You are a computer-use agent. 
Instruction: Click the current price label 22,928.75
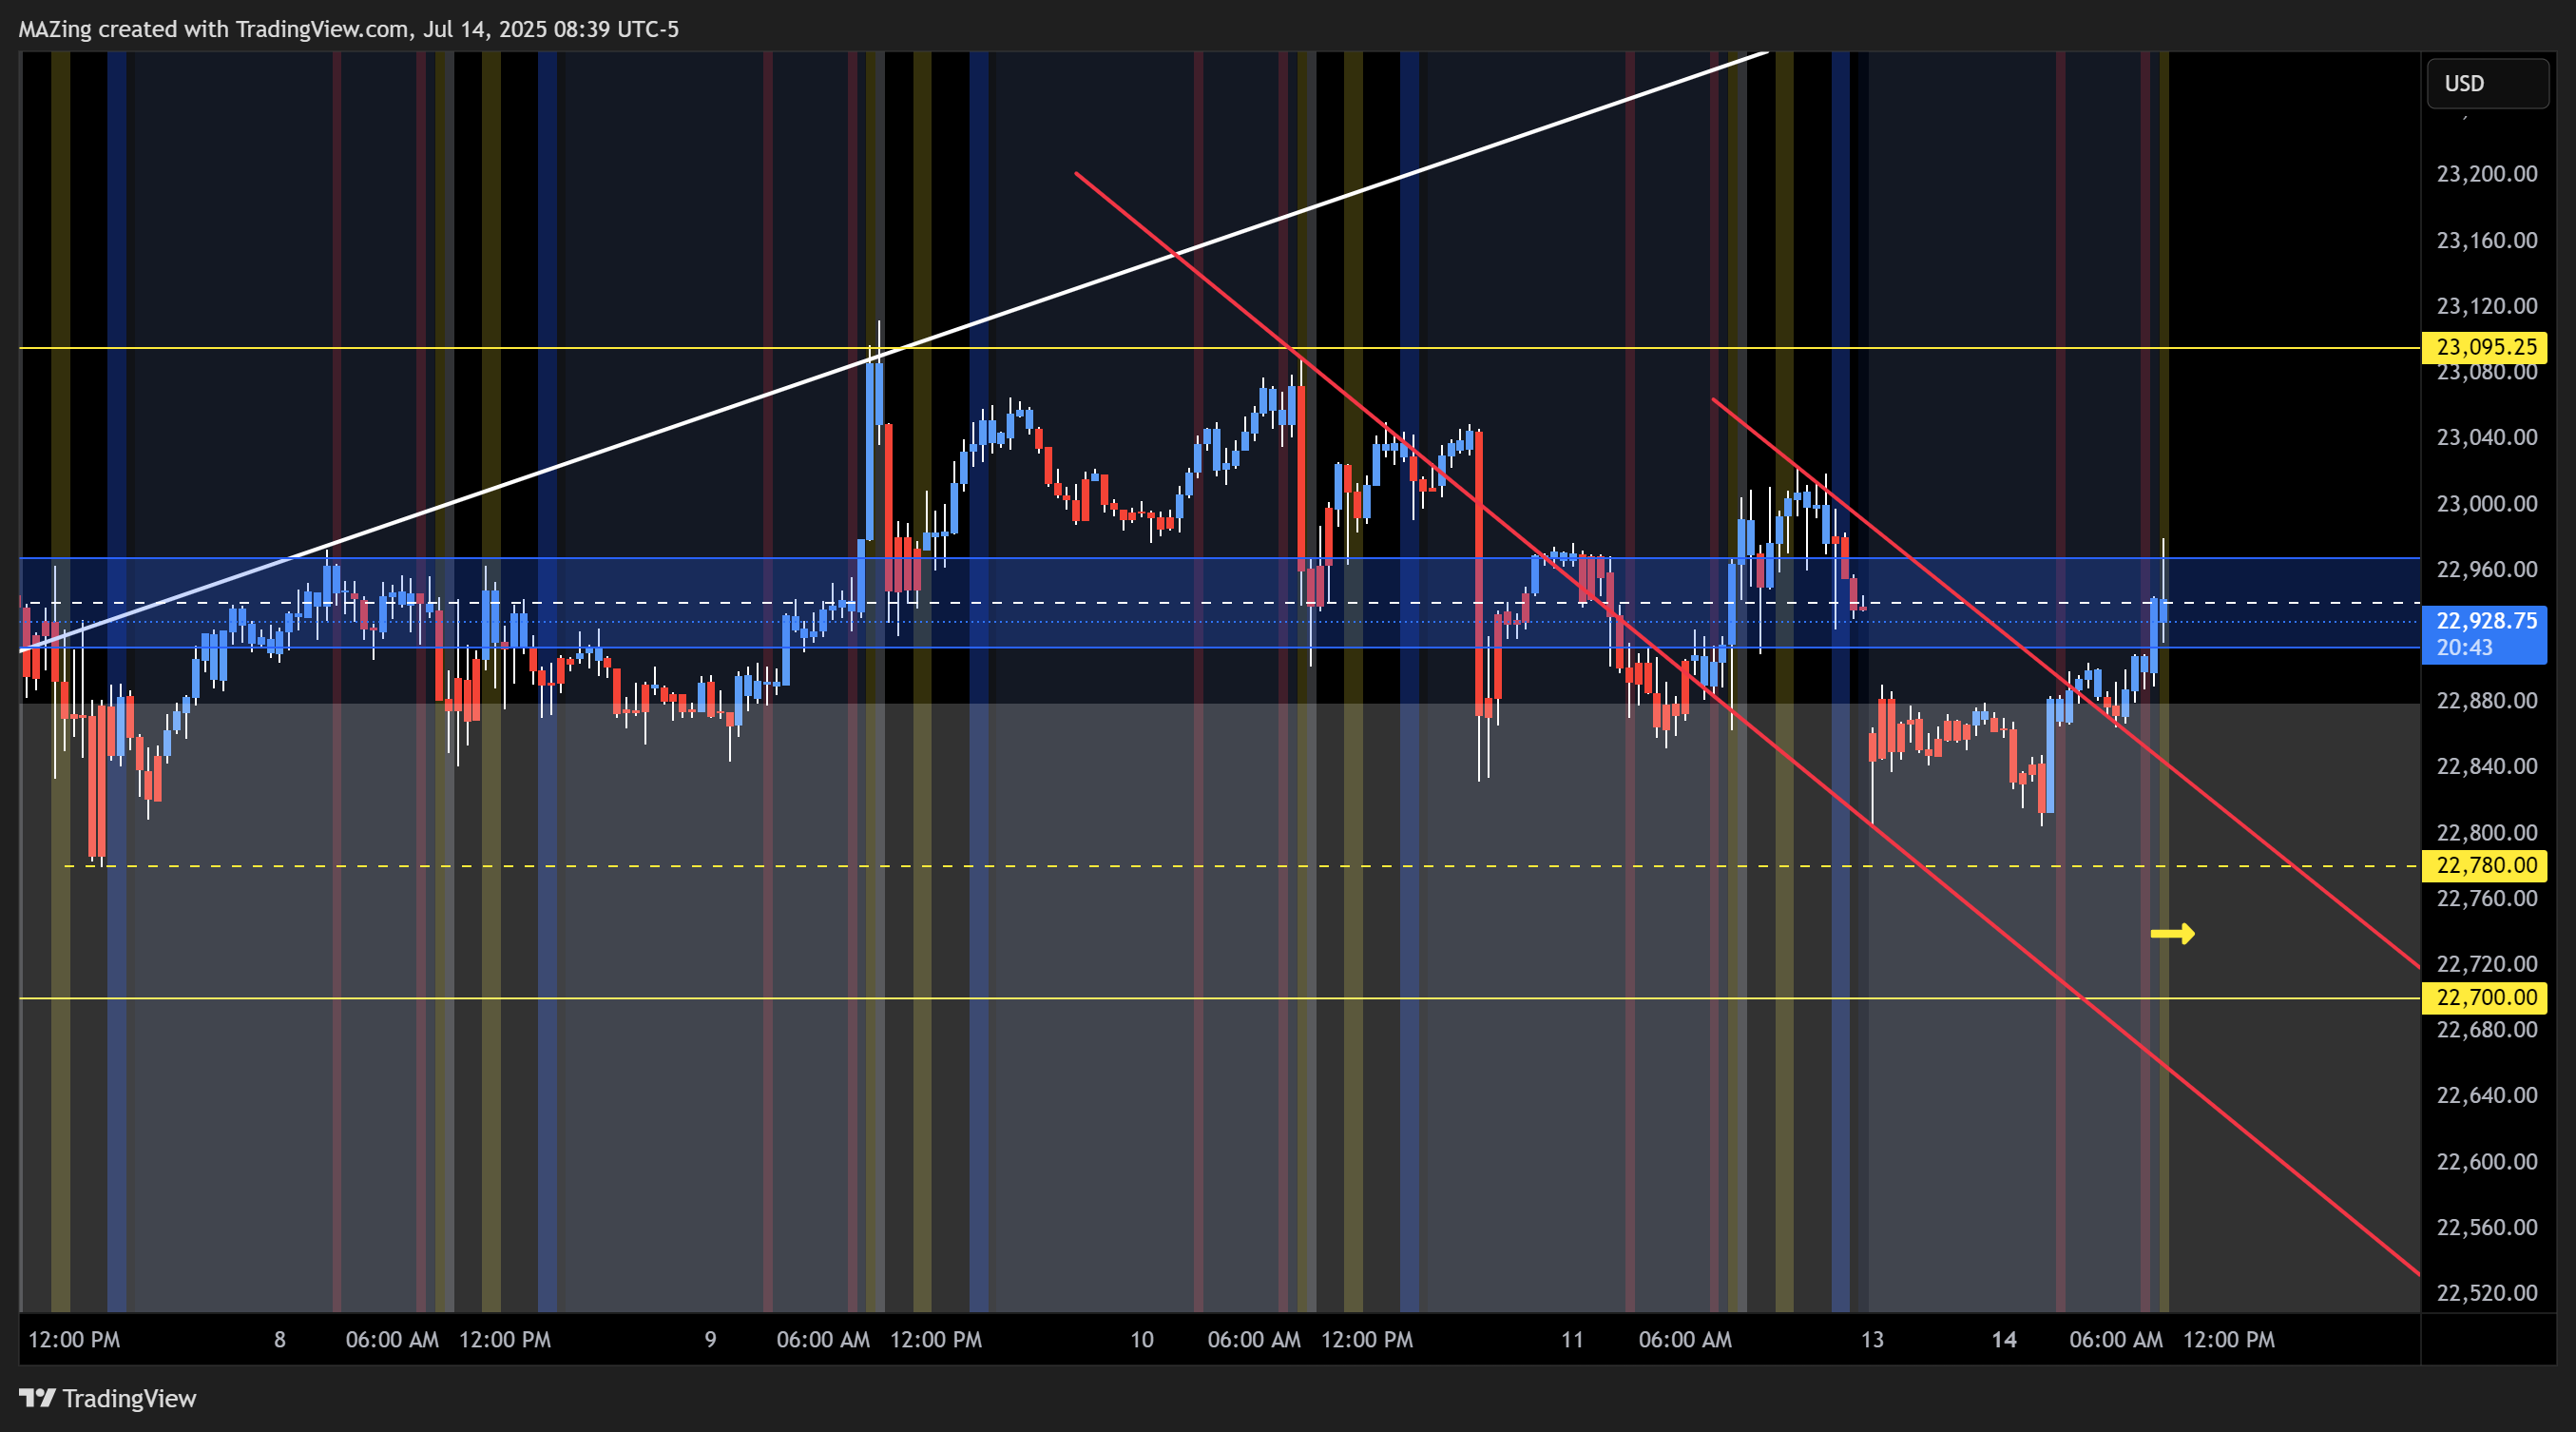point(2486,620)
